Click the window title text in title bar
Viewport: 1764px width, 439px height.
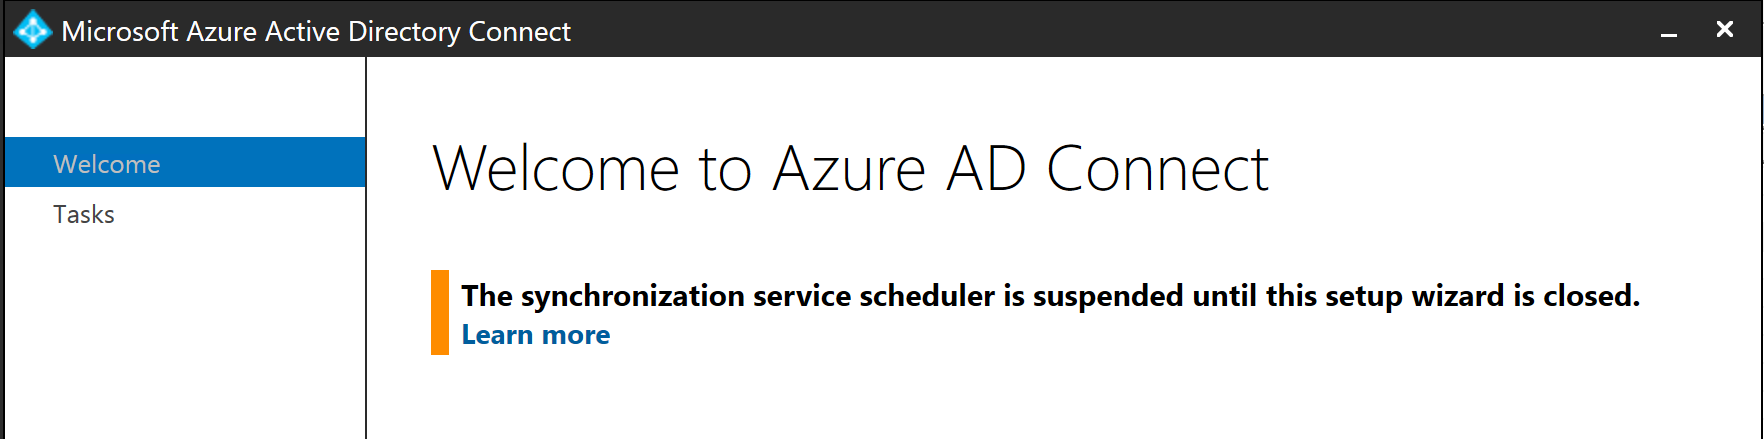click(x=316, y=31)
